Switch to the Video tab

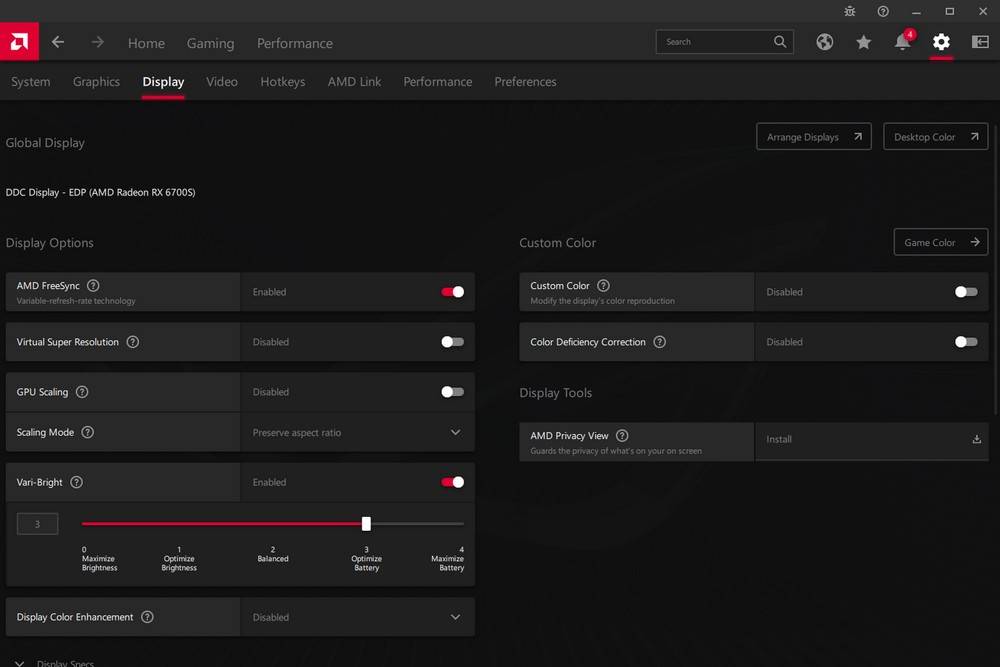[x=222, y=82]
